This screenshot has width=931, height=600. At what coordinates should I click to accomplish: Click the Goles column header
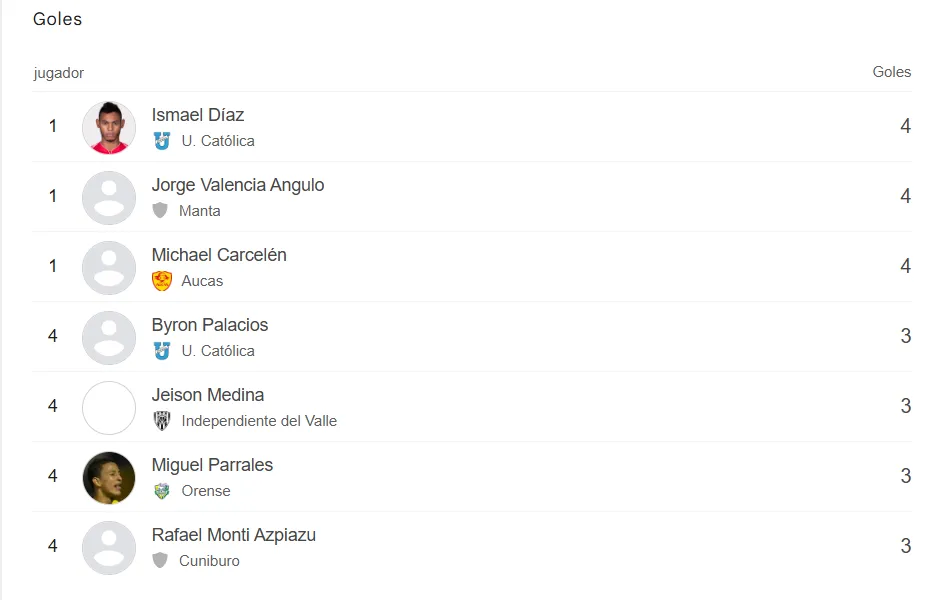pos(891,72)
